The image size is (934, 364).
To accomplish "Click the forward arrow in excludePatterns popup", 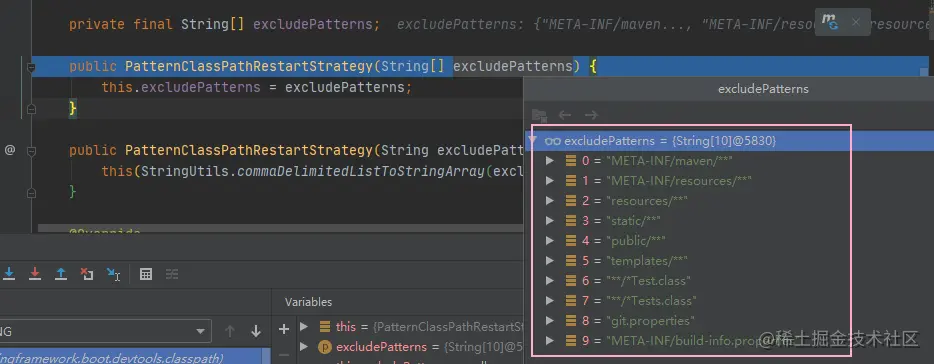I will pos(591,115).
